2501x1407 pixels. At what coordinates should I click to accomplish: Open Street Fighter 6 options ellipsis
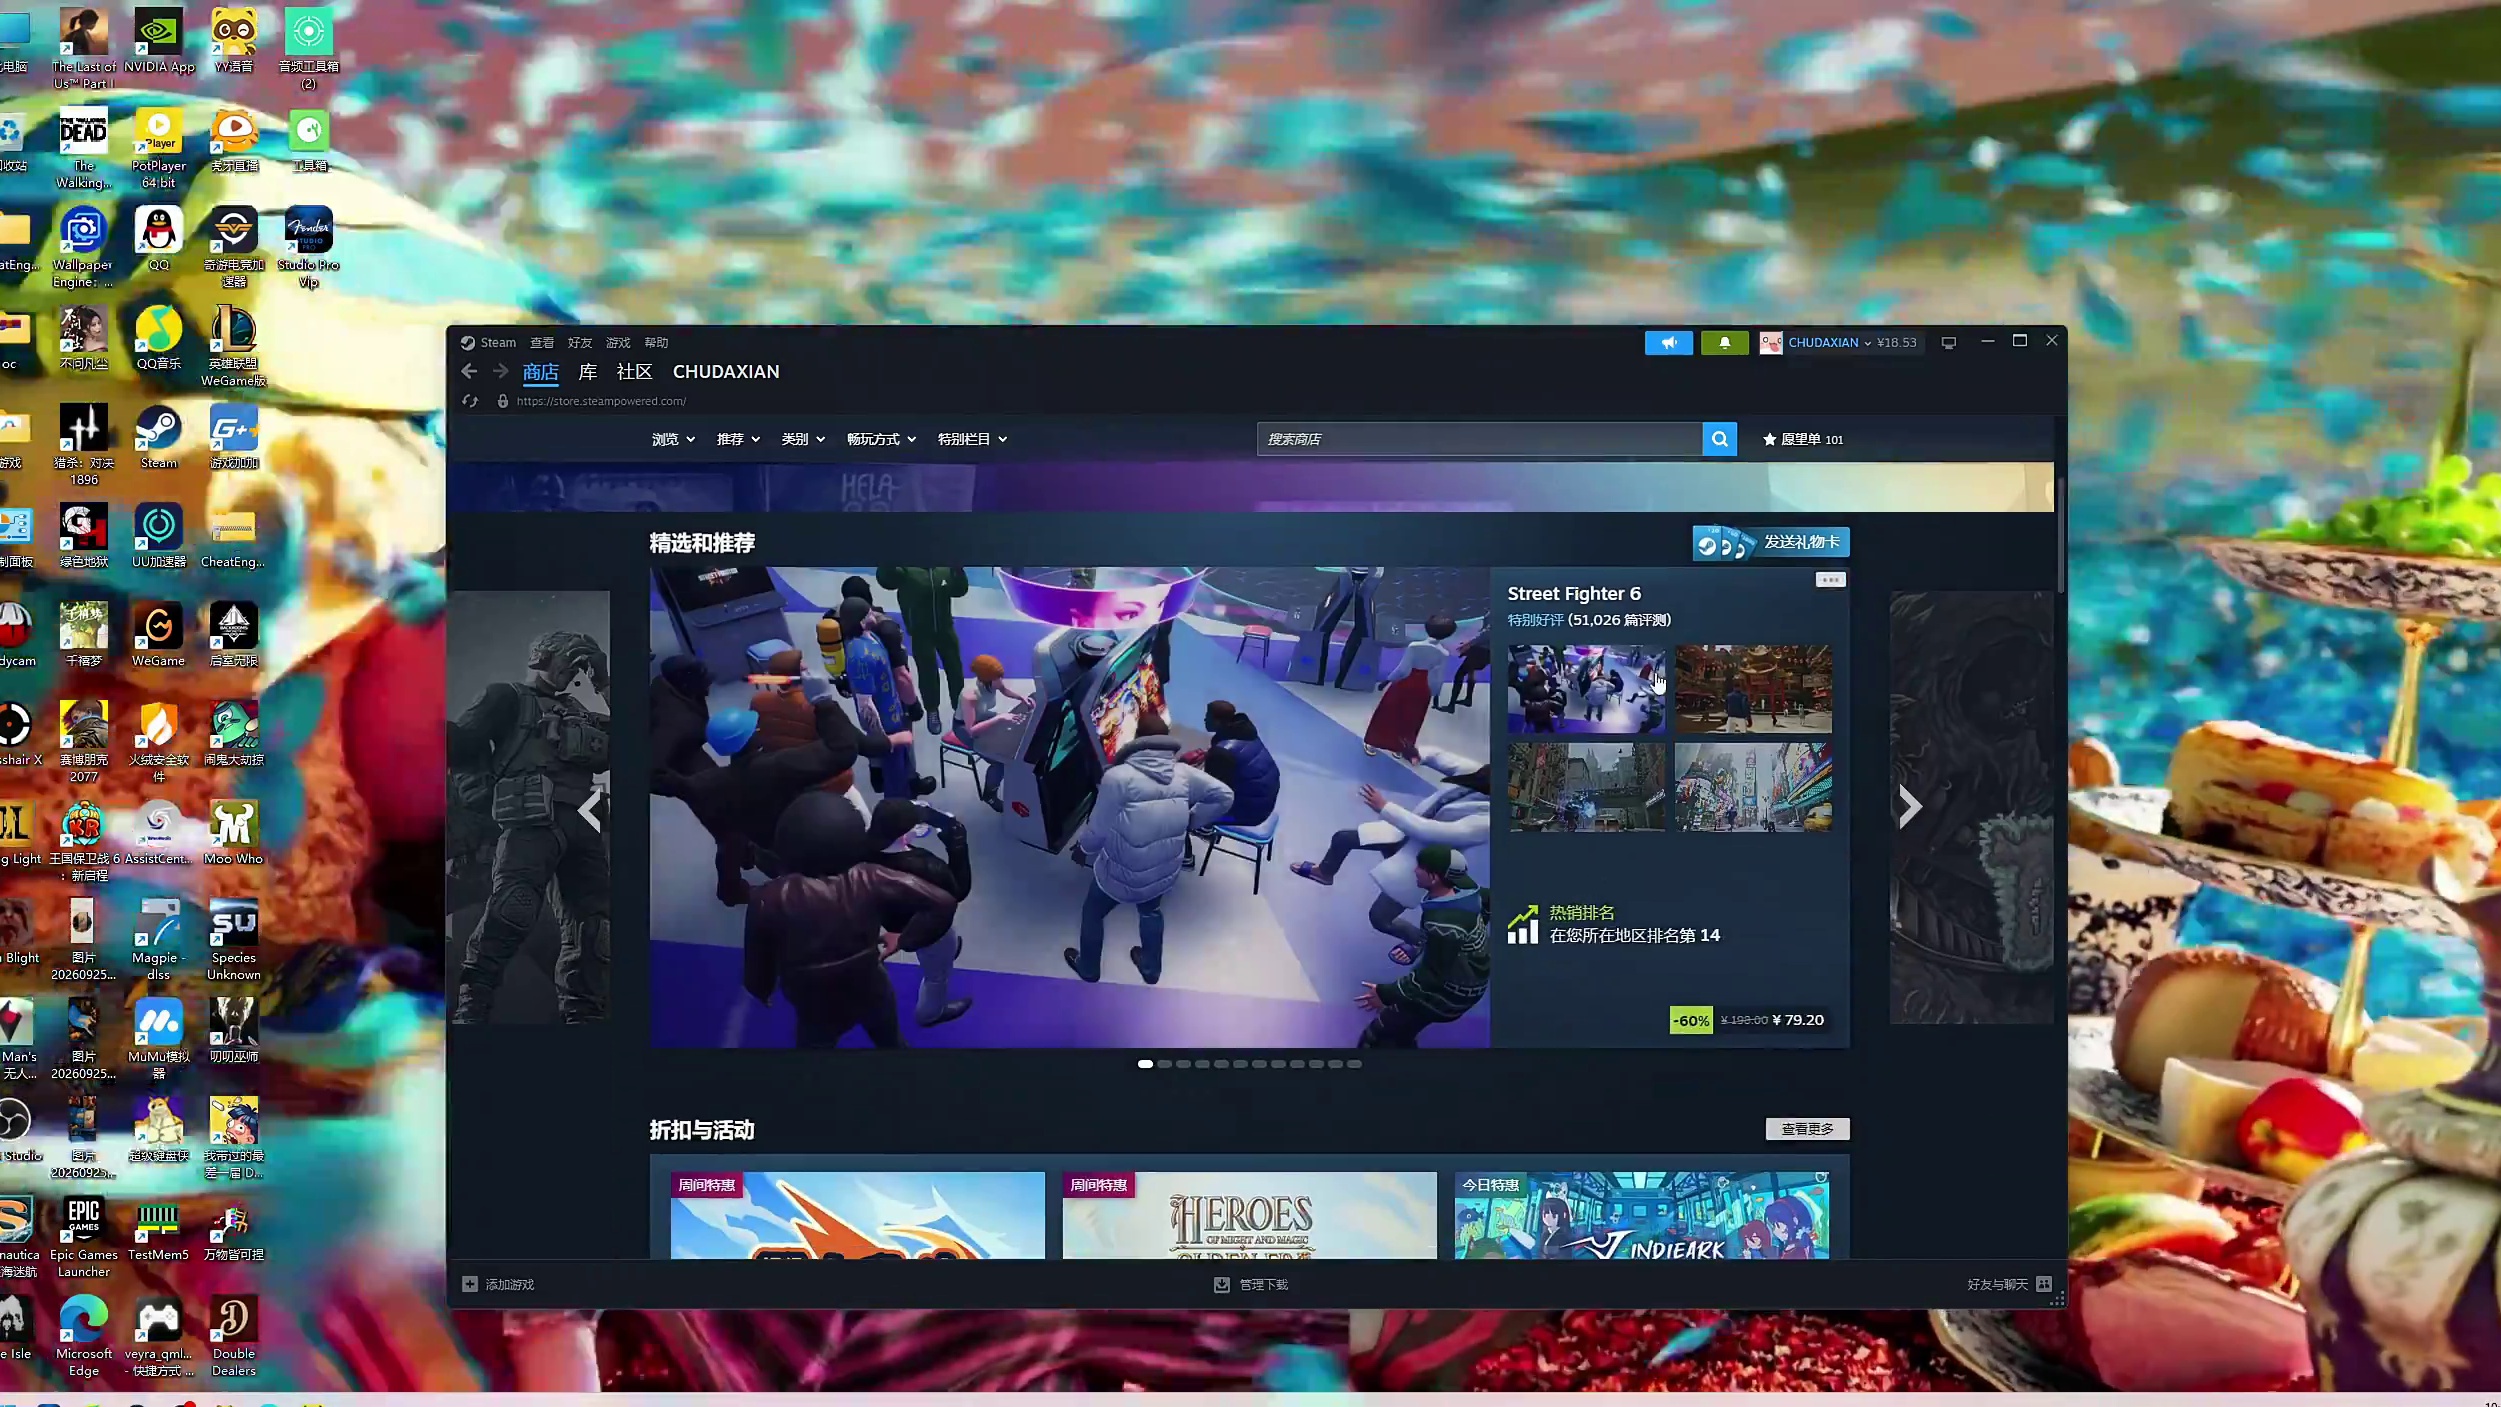pyautogui.click(x=1830, y=580)
